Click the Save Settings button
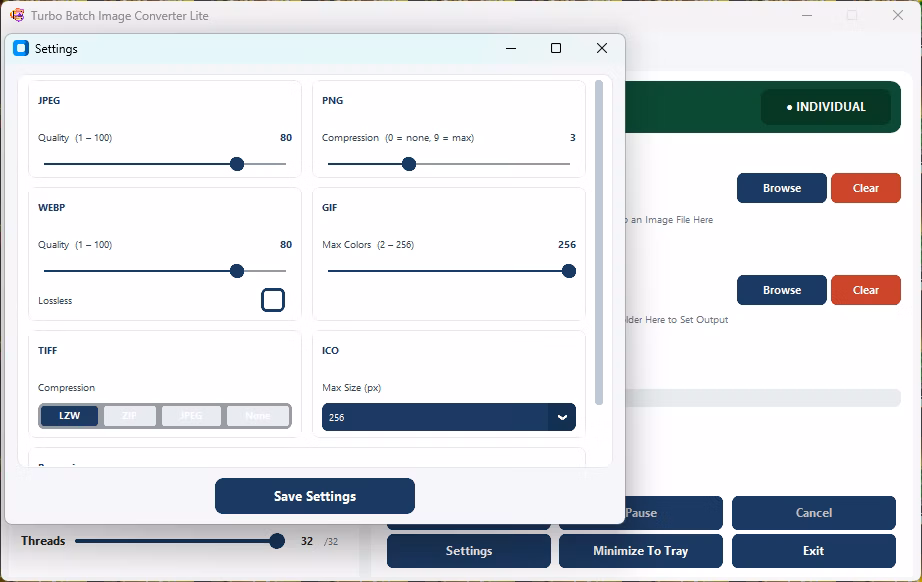 click(x=315, y=496)
